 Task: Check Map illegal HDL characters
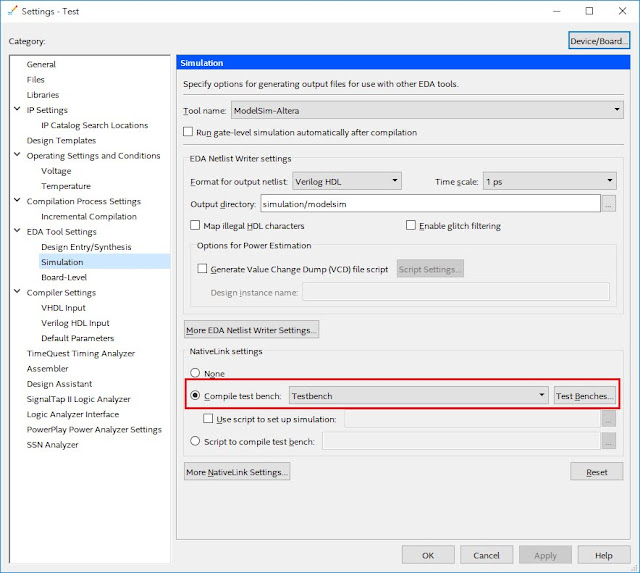pyautogui.click(x=195, y=225)
